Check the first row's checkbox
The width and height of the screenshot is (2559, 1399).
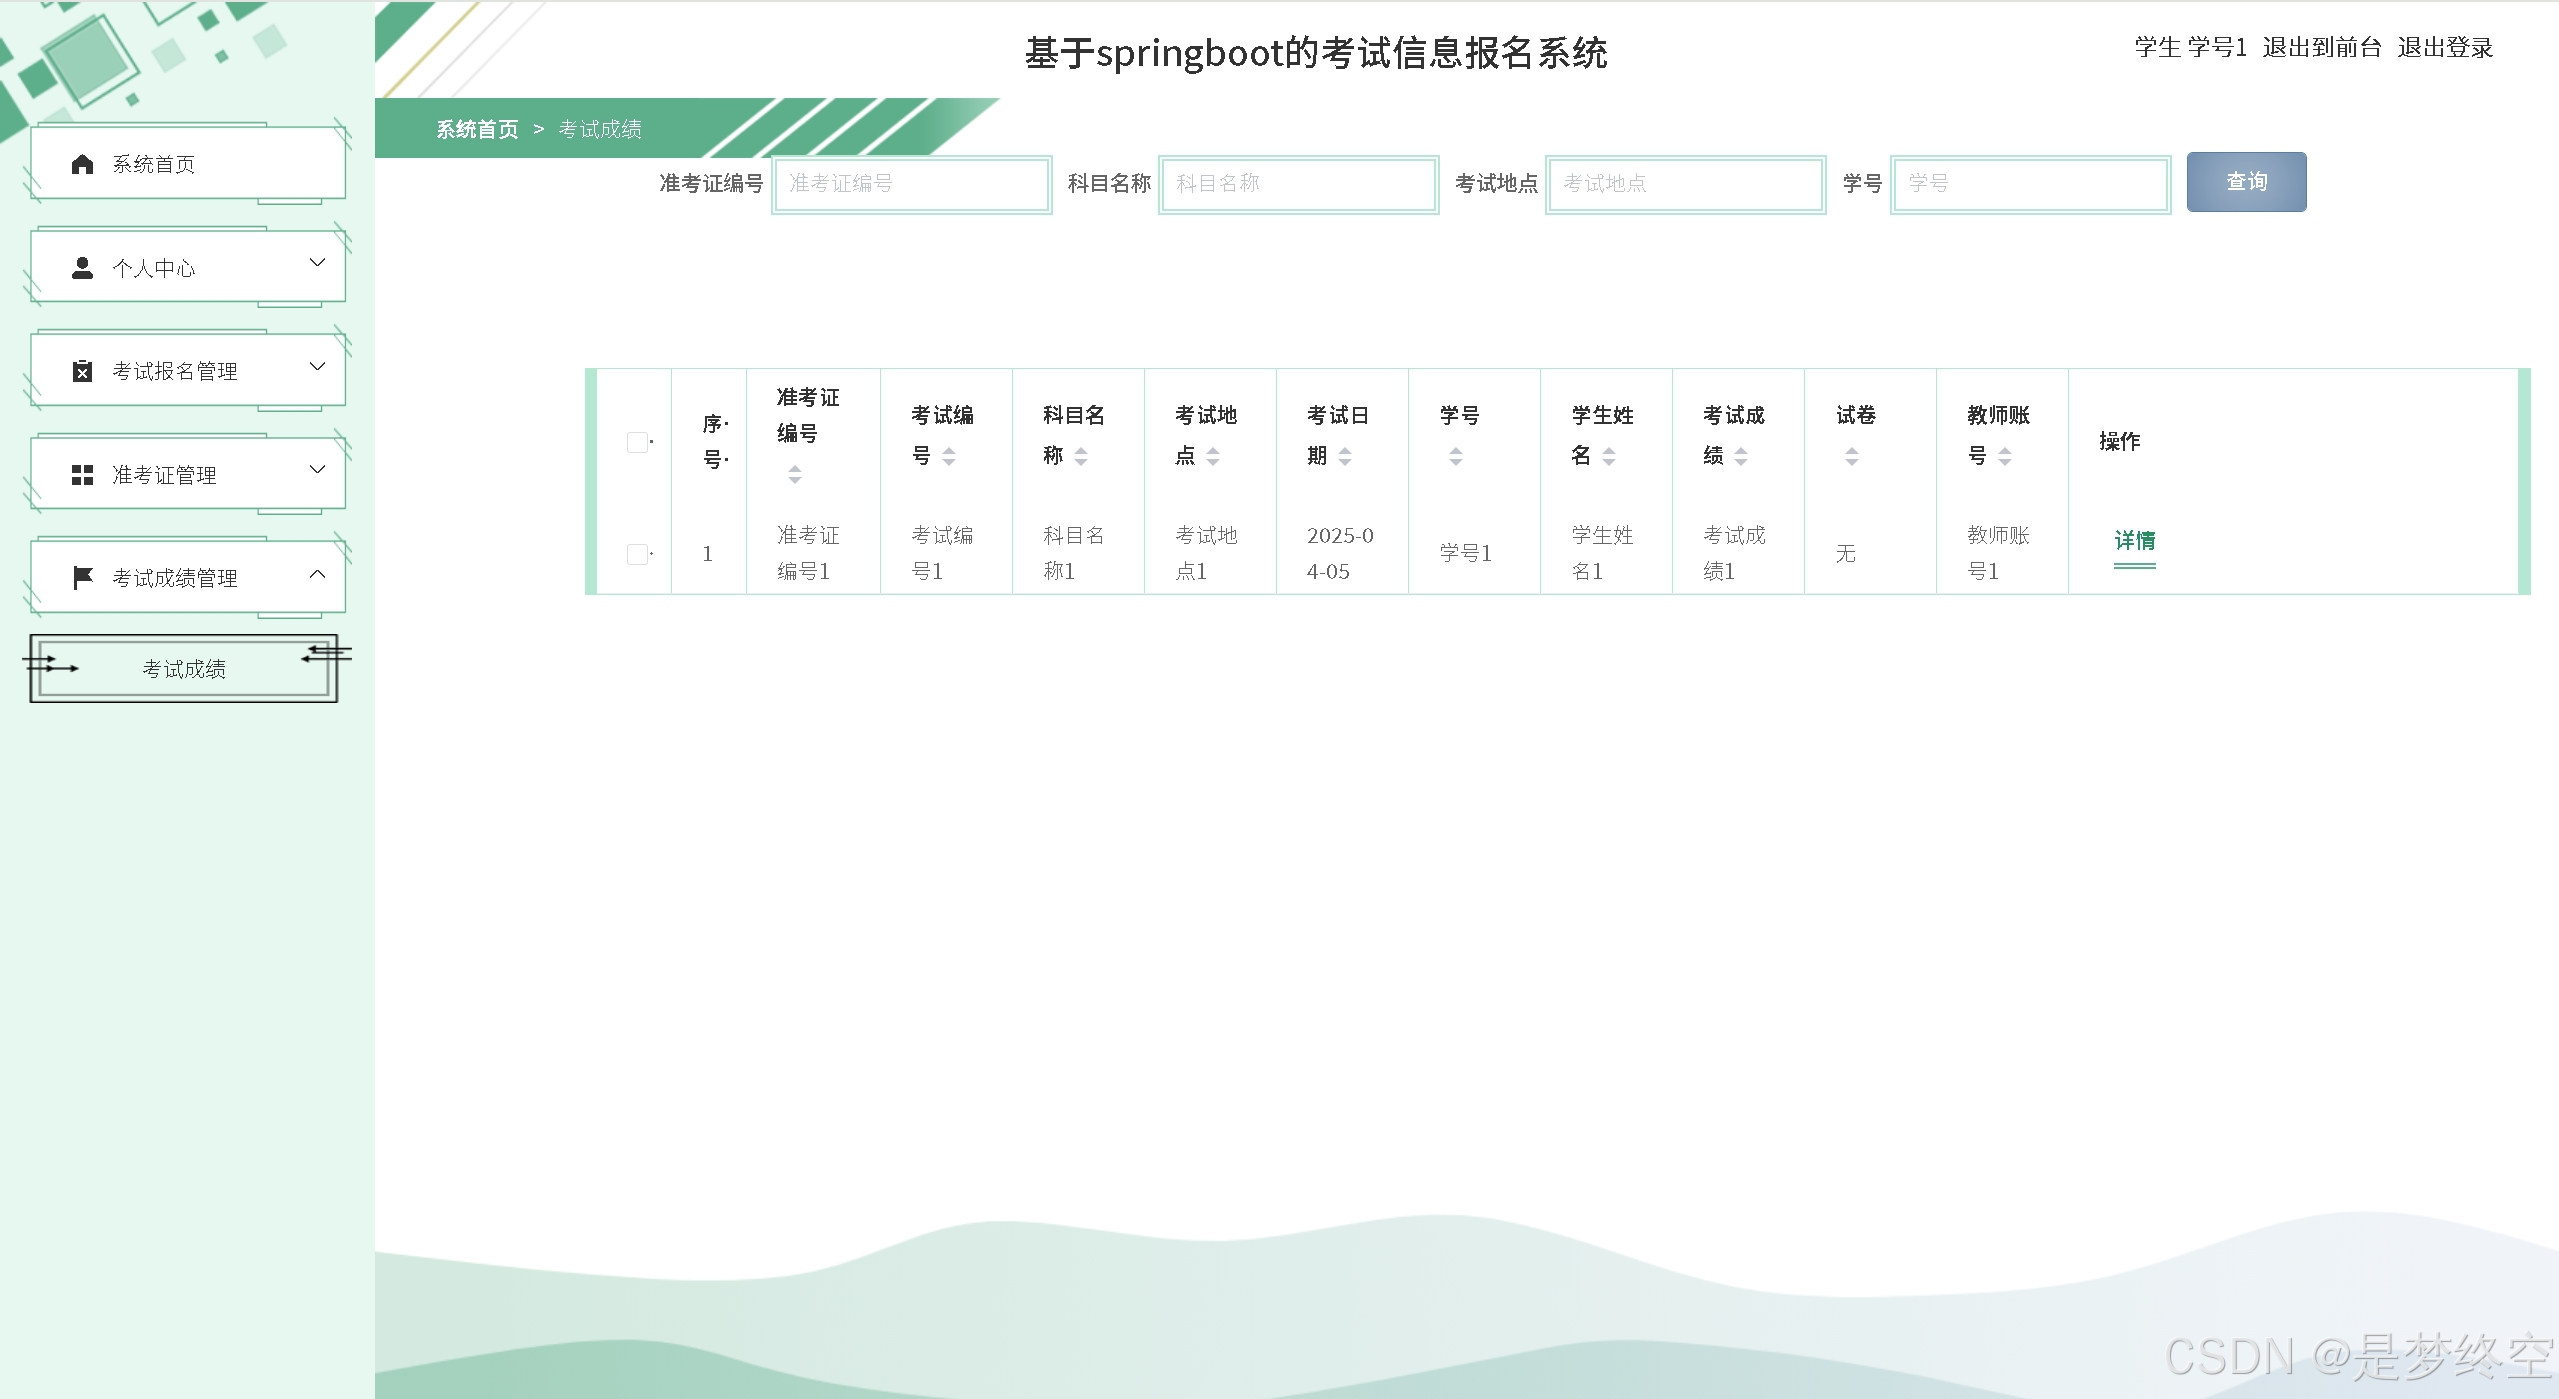tap(637, 554)
